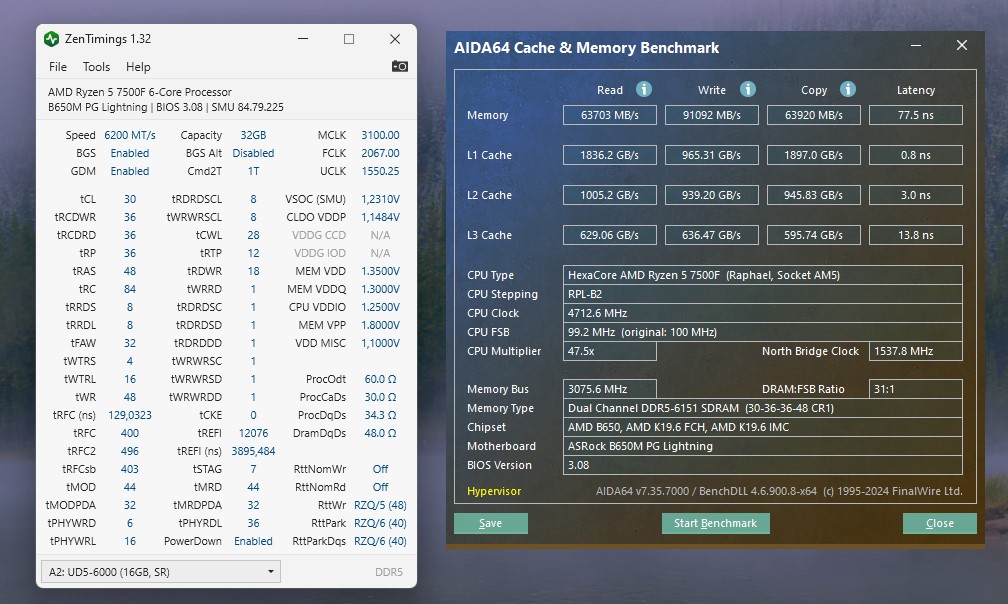Click the CPU Clock 4712.6 MHz field
This screenshot has width=1008, height=604.
pyautogui.click(x=762, y=313)
